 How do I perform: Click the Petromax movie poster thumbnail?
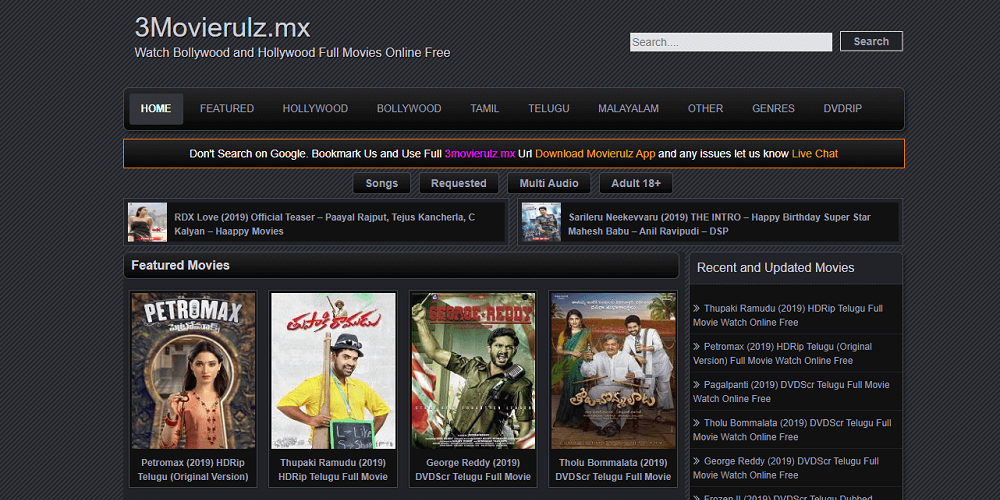193,370
